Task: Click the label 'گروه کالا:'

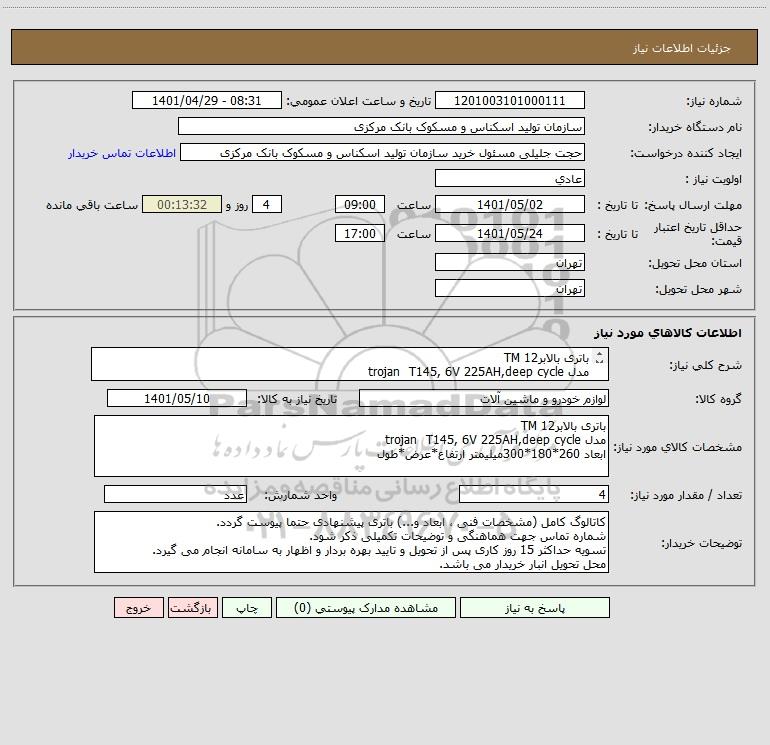Action: (718, 399)
